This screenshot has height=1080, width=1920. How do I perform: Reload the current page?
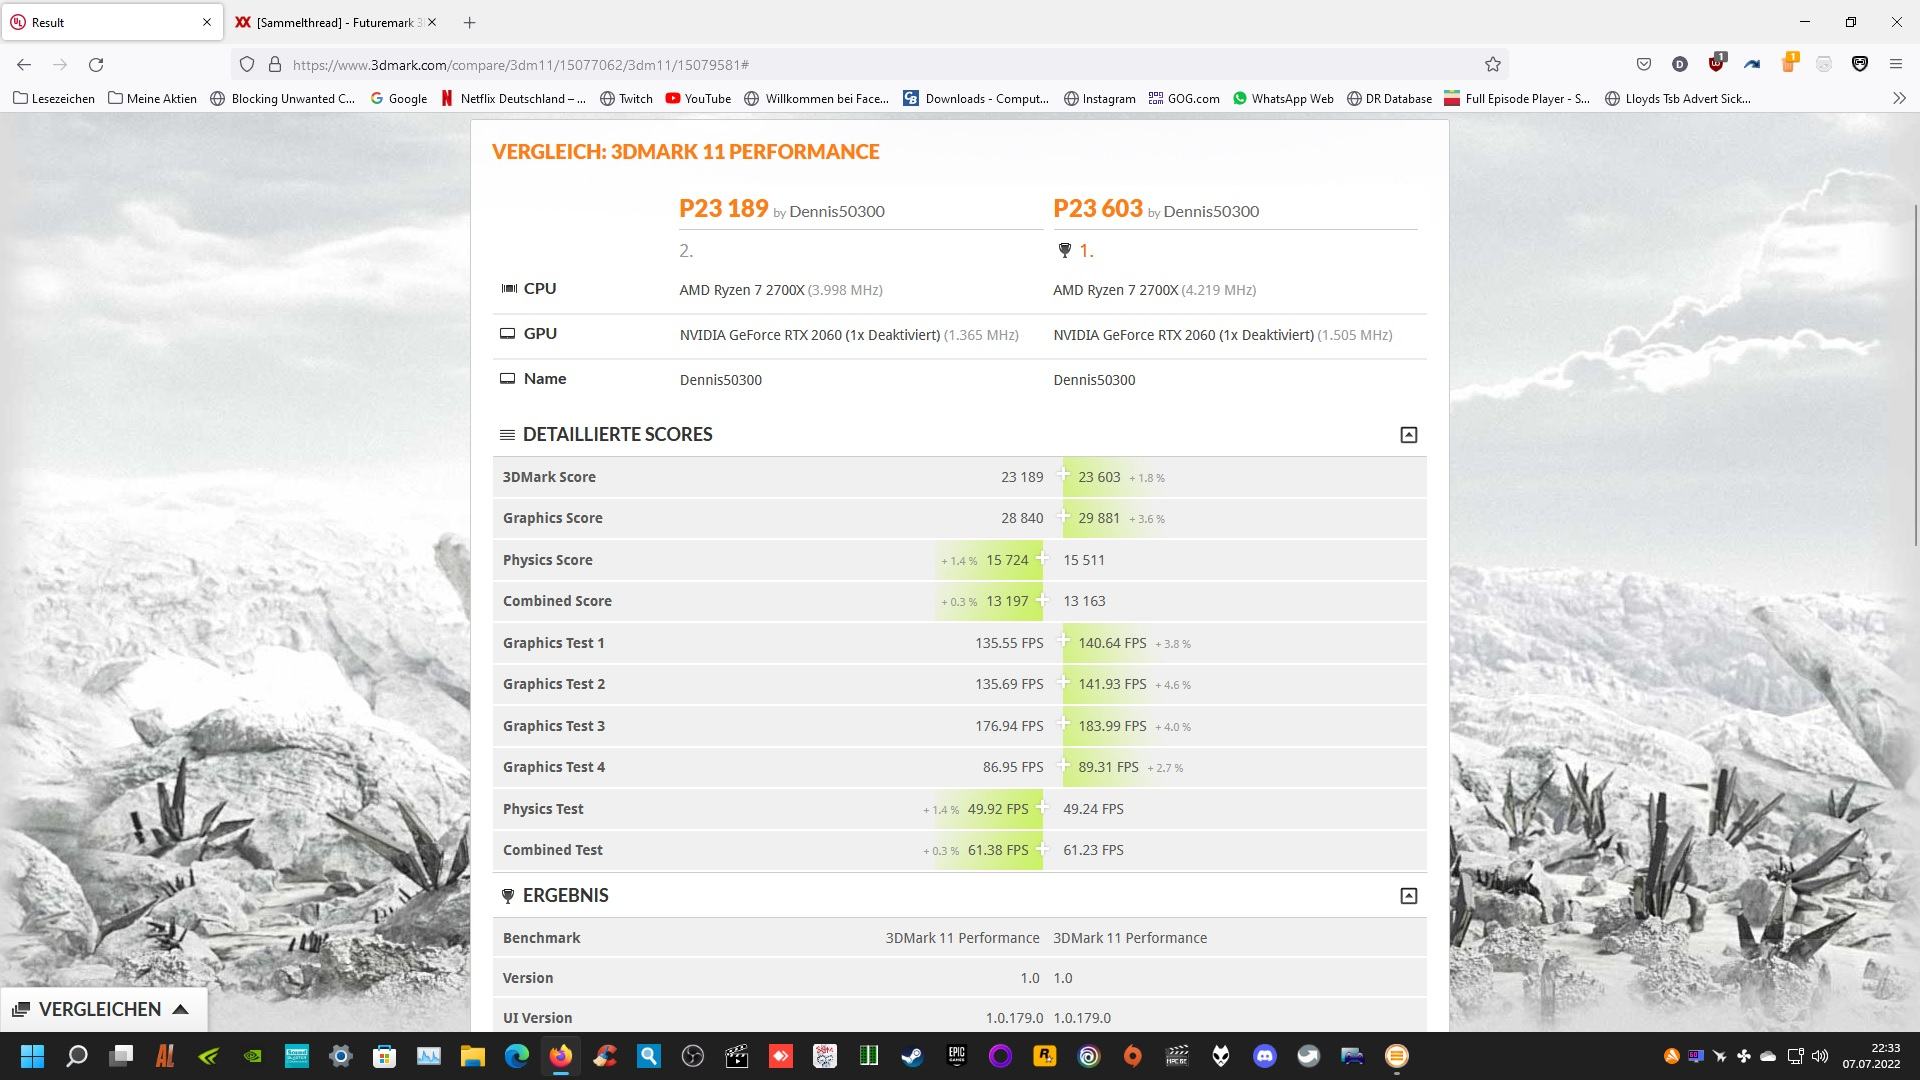pos(96,65)
